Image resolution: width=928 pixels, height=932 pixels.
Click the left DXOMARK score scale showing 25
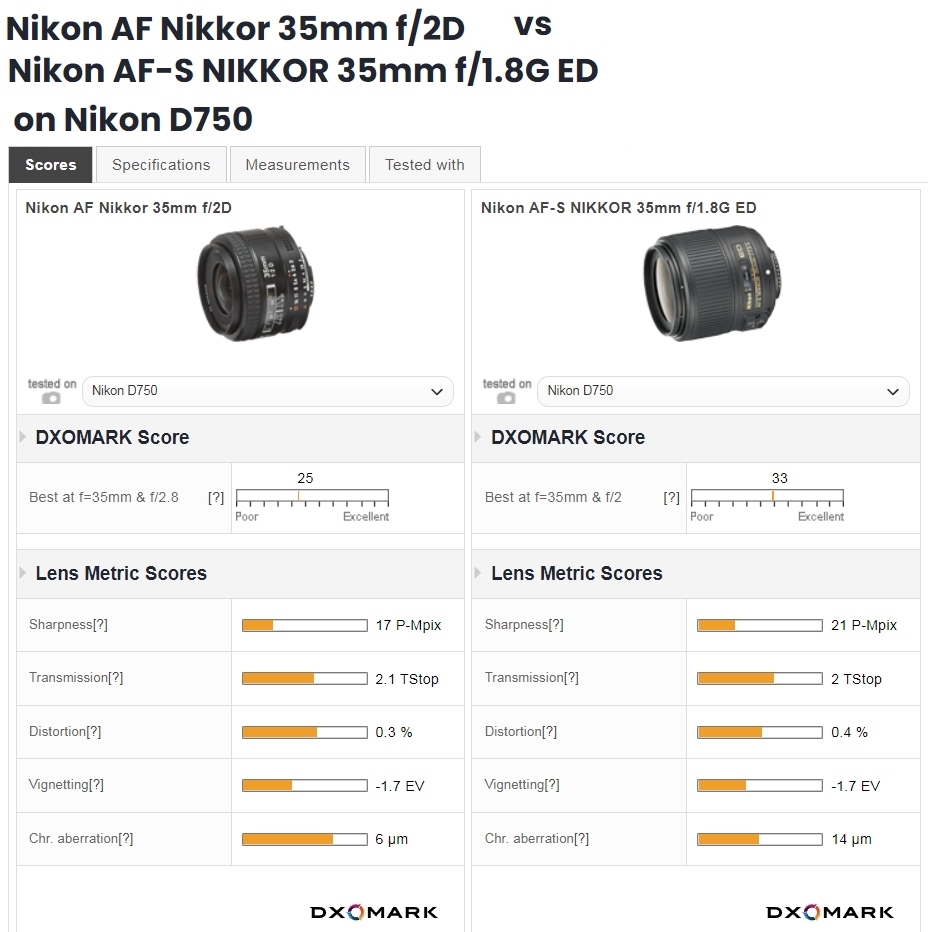coord(311,497)
